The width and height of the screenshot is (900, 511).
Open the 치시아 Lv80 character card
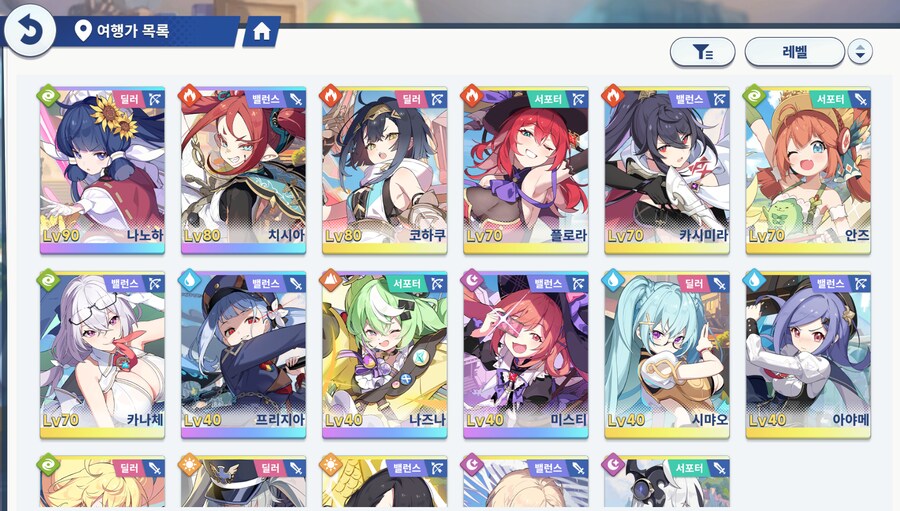[x=243, y=171]
